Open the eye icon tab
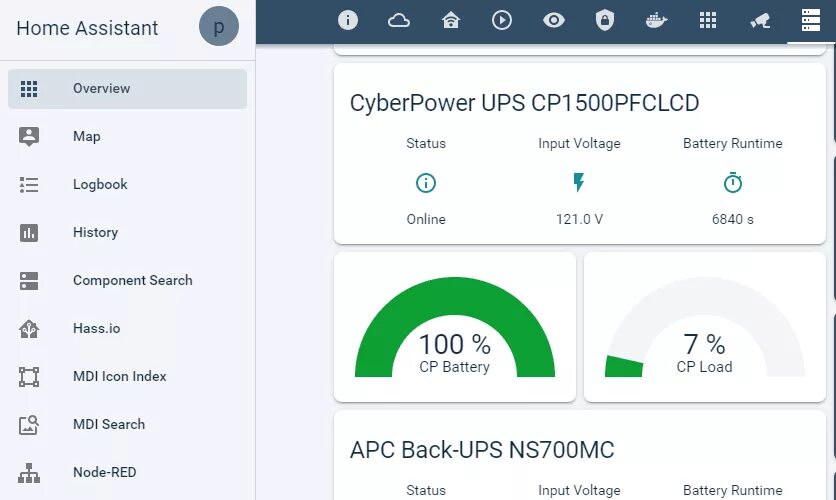This screenshot has width=836, height=500. pyautogui.click(x=554, y=20)
